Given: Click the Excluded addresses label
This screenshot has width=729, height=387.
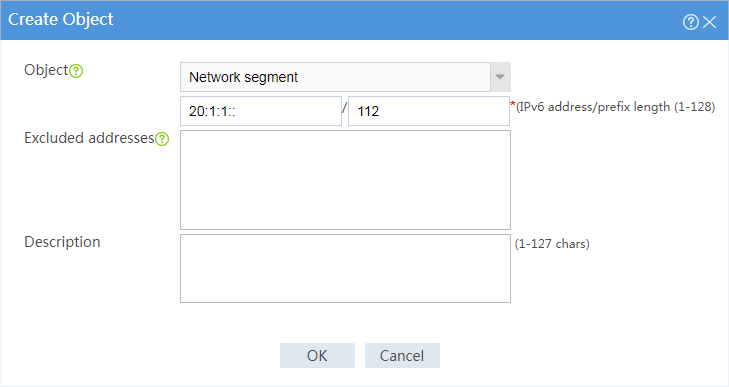Looking at the screenshot, I should (x=89, y=138).
